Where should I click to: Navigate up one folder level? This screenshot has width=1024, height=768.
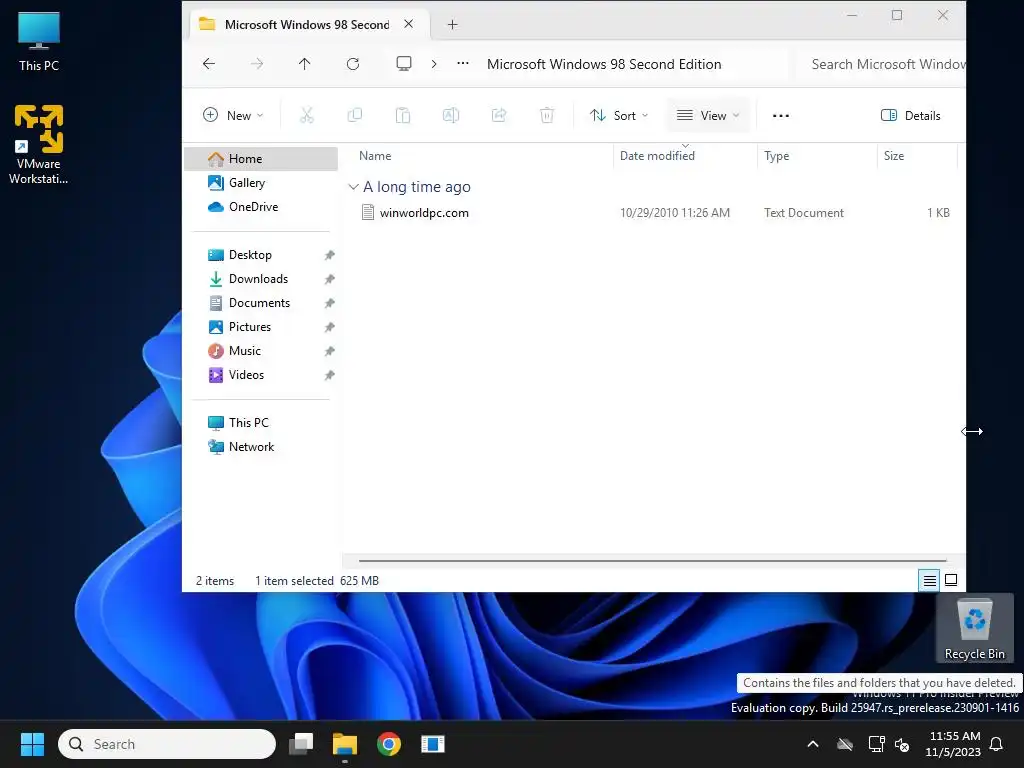tap(304, 63)
